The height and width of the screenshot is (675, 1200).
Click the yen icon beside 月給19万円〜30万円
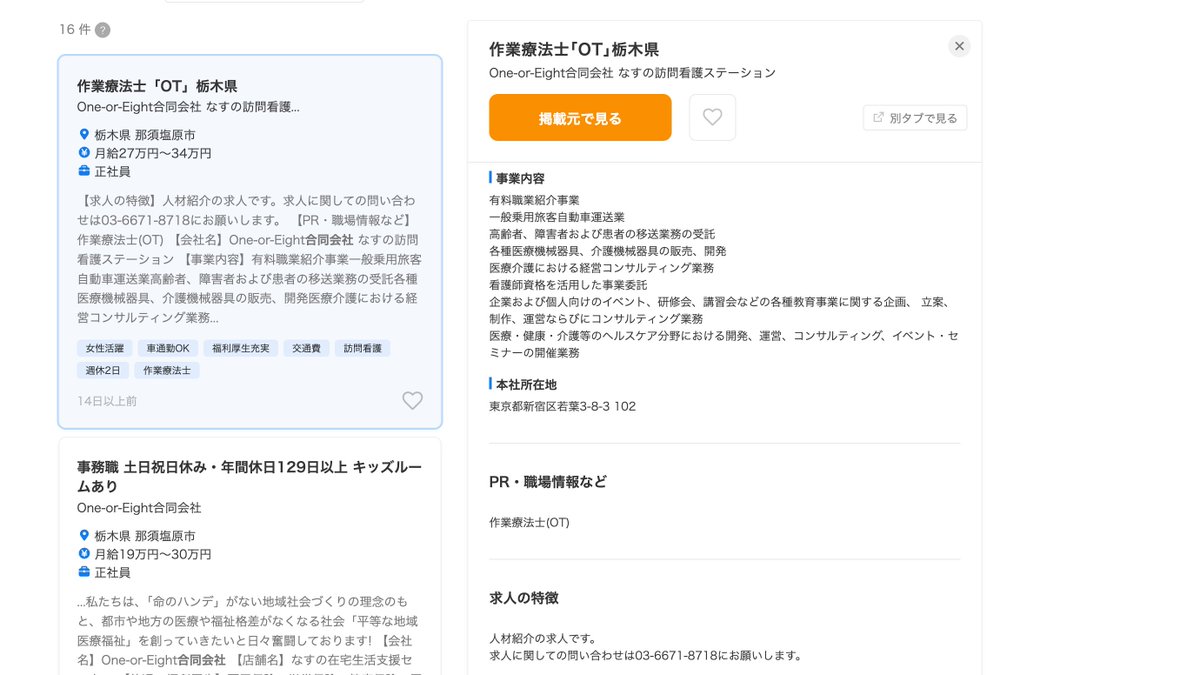84,554
